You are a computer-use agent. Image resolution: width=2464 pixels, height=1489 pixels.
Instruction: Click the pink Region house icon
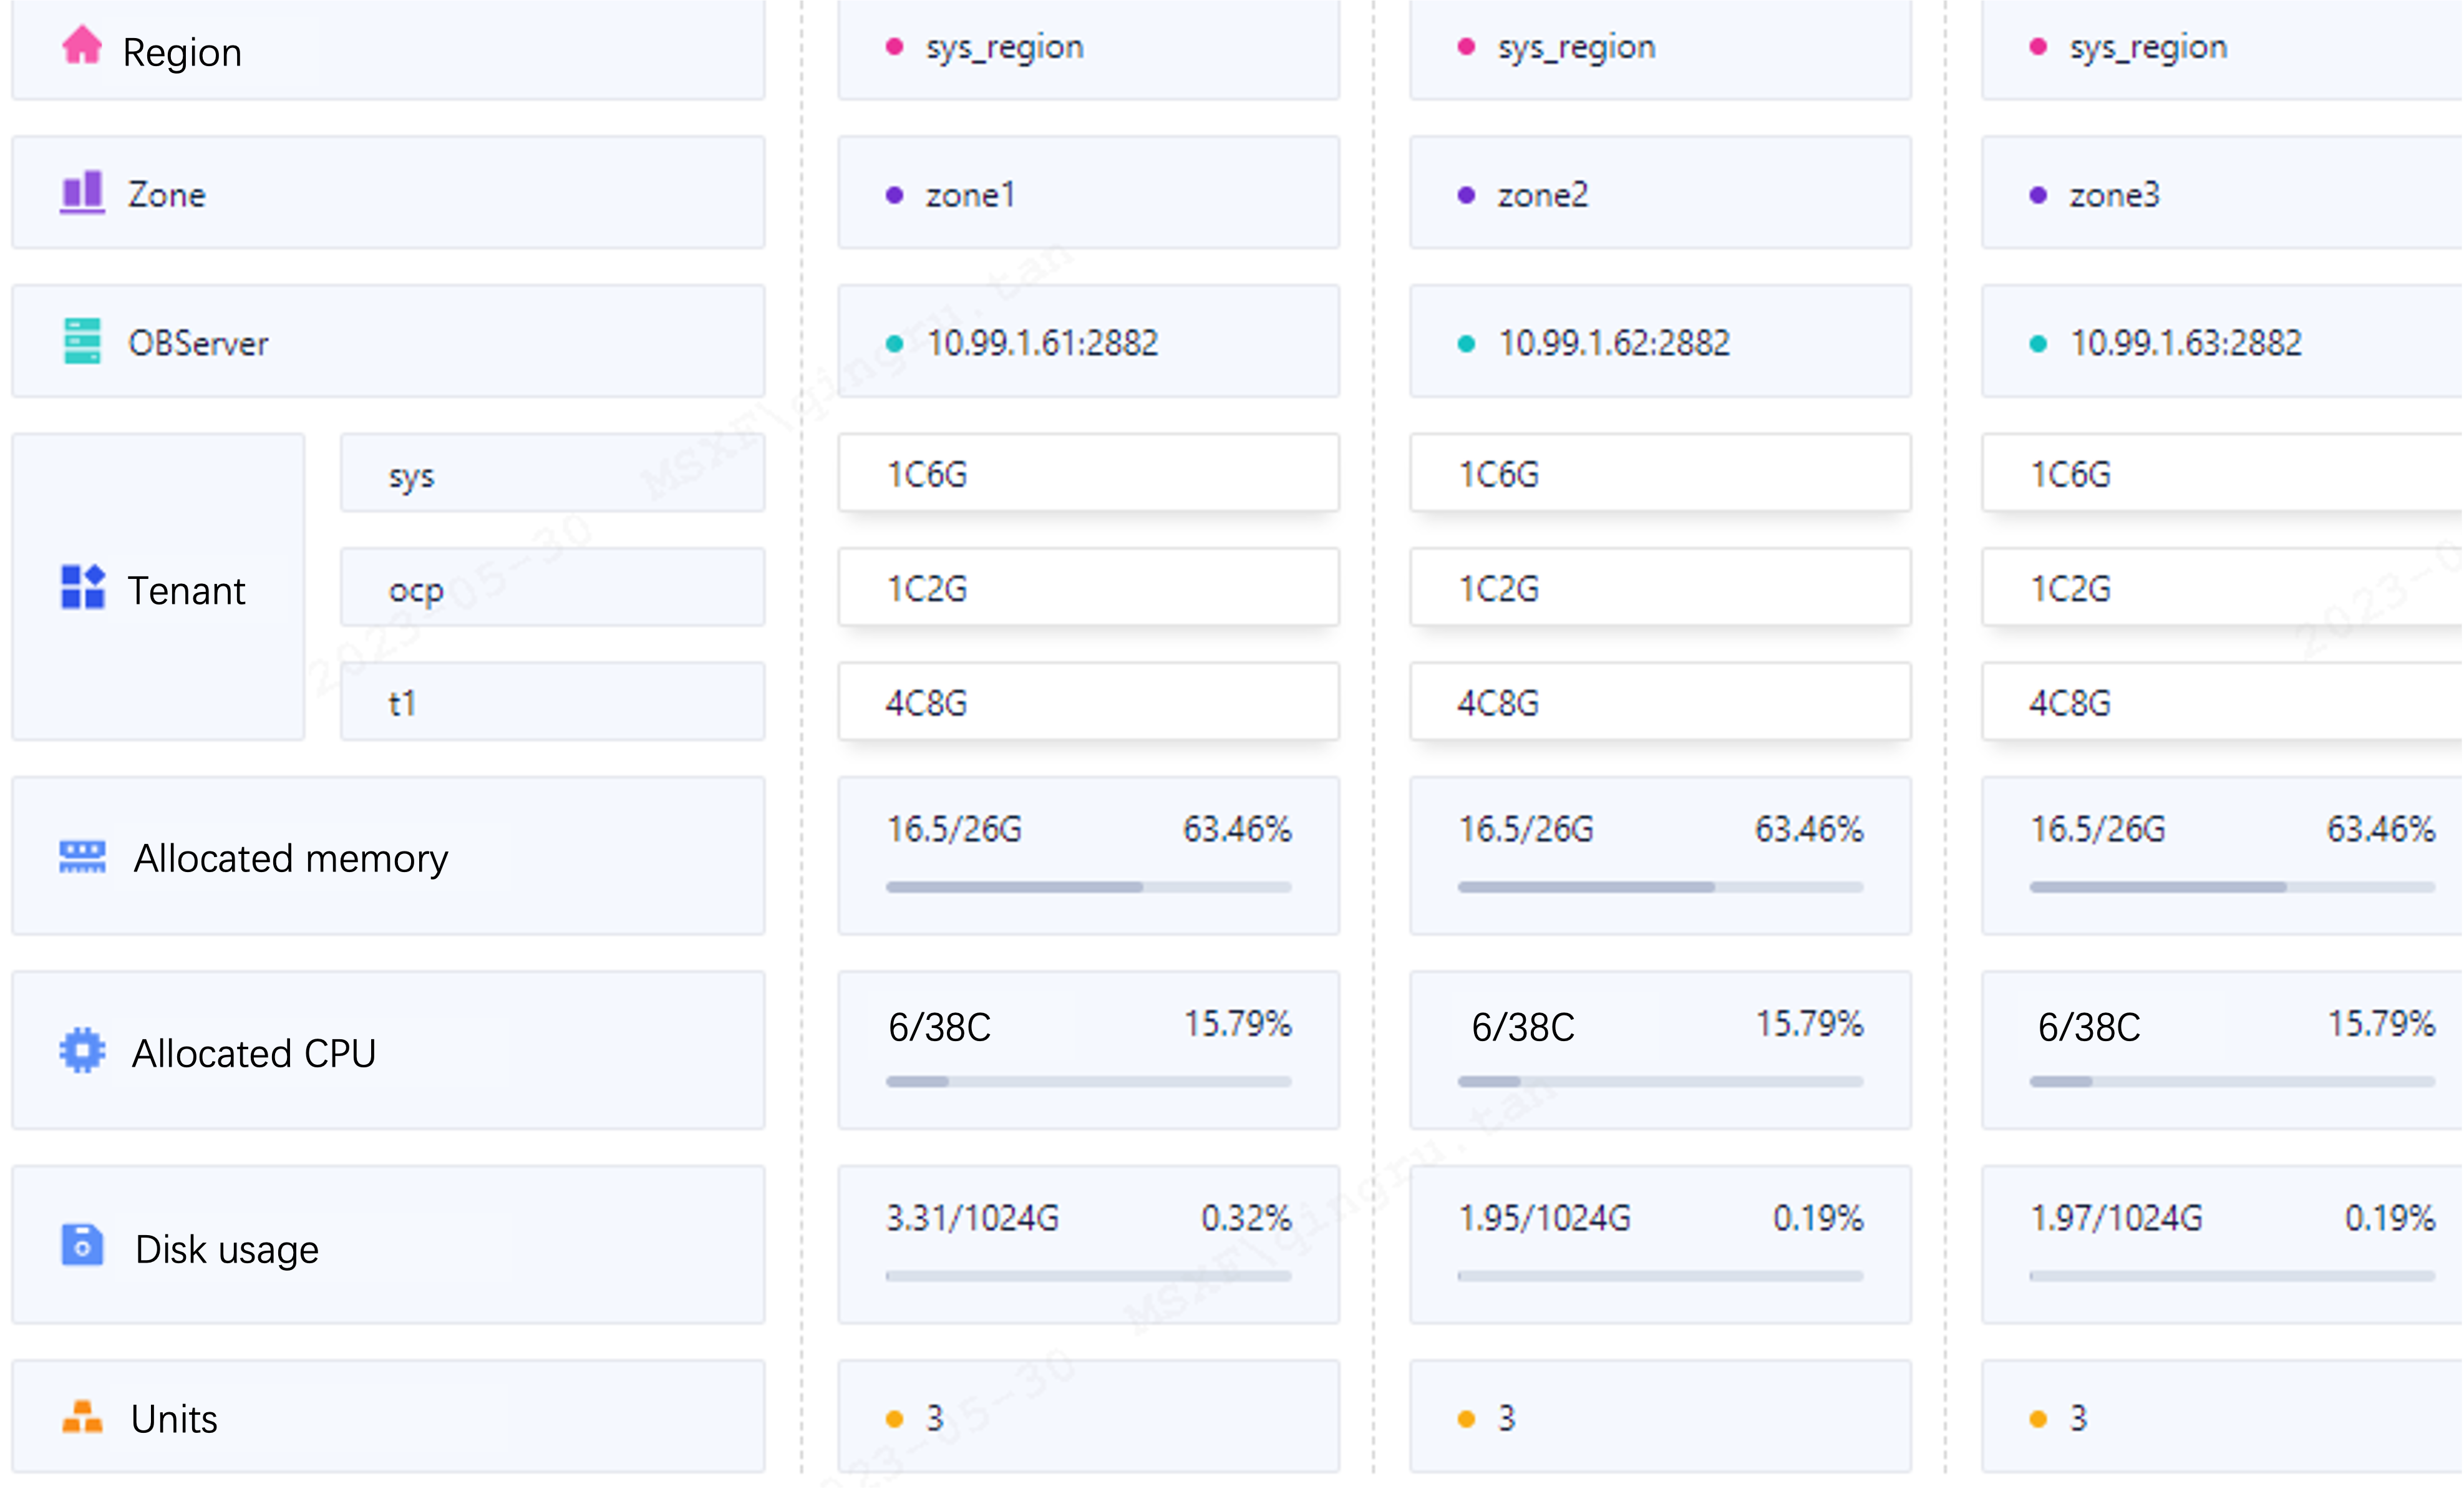[x=82, y=46]
